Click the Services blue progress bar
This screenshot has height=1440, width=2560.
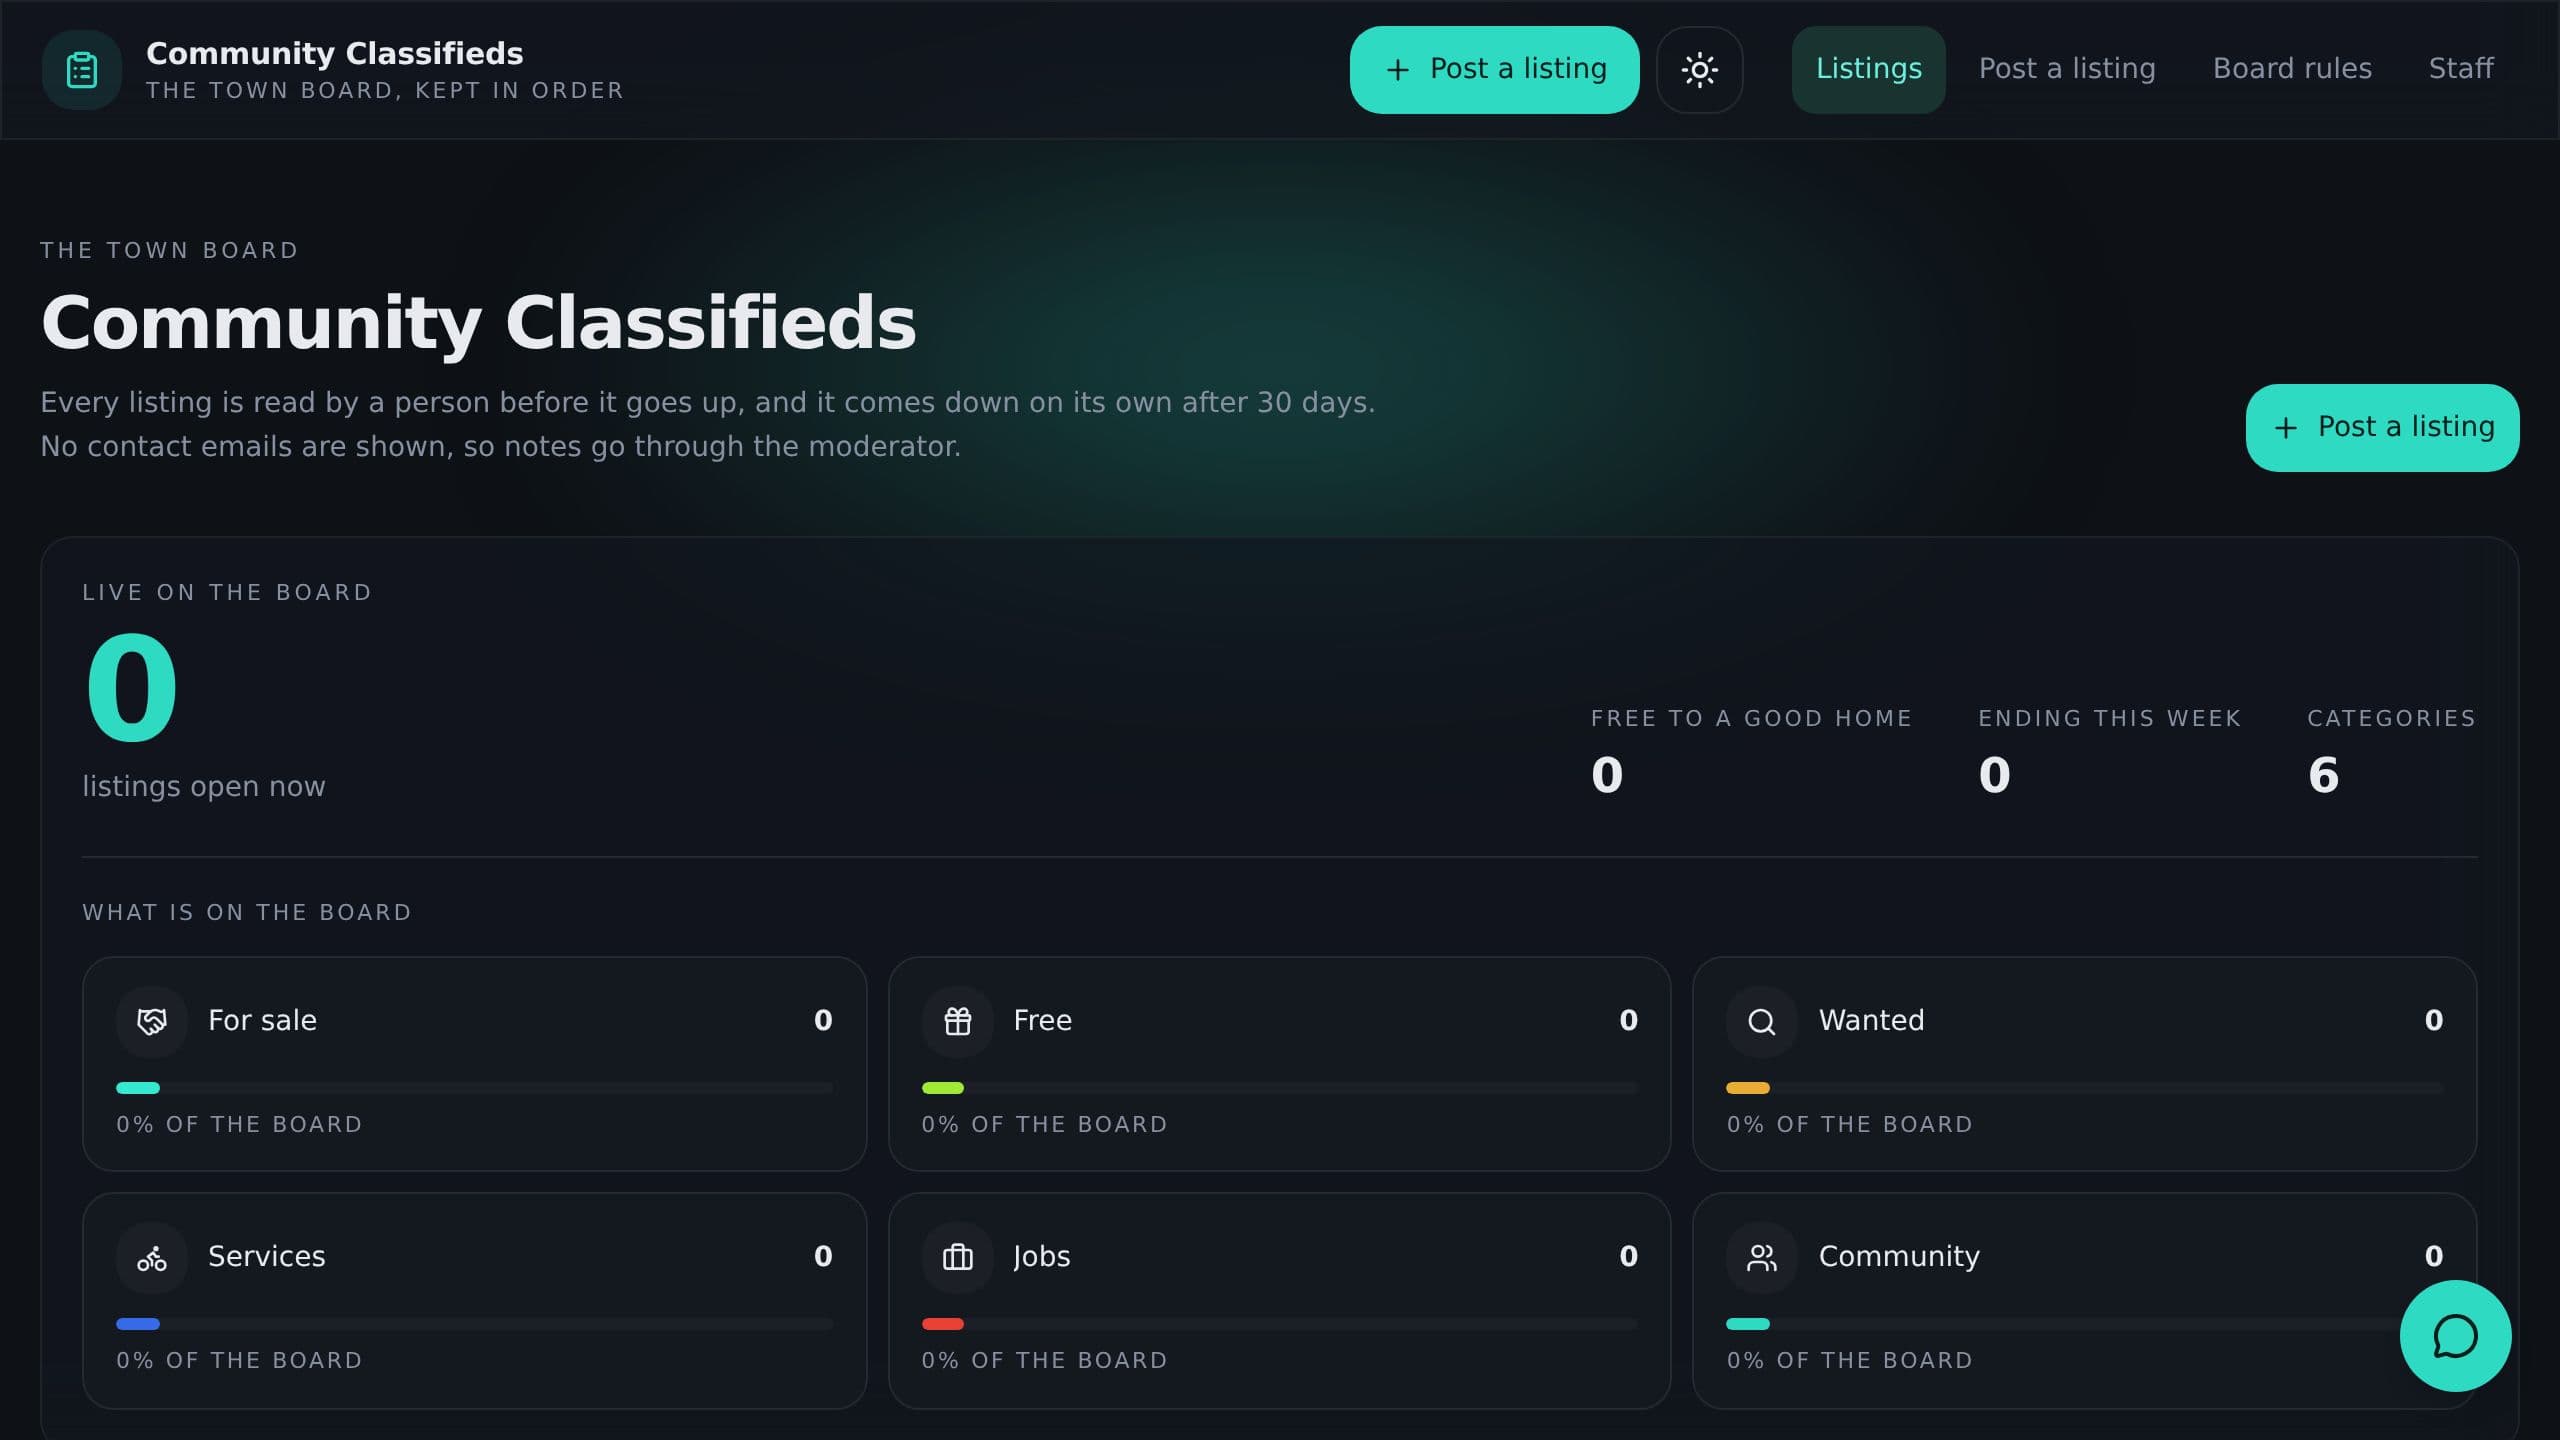coord(474,1324)
